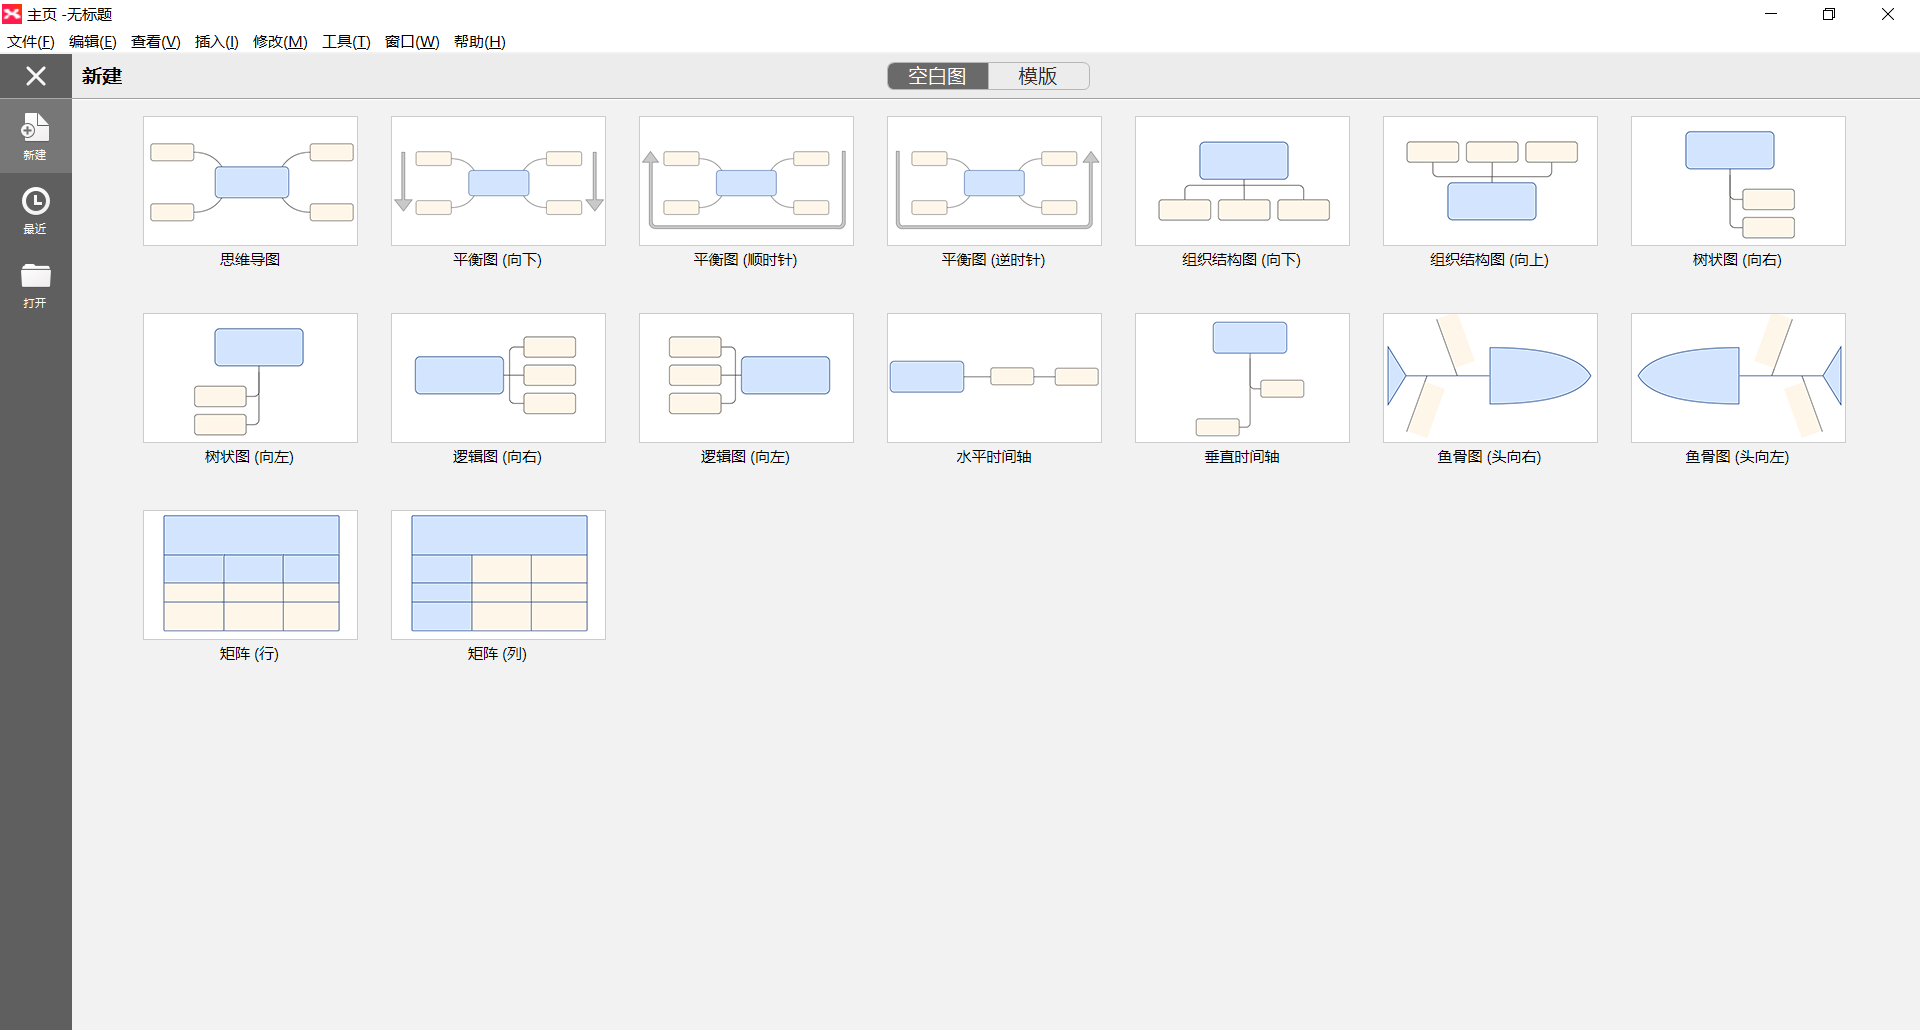Viewport: 1920px width, 1030px height.
Task: Select the 矩阵 (列) thumbnail
Action: pos(498,575)
